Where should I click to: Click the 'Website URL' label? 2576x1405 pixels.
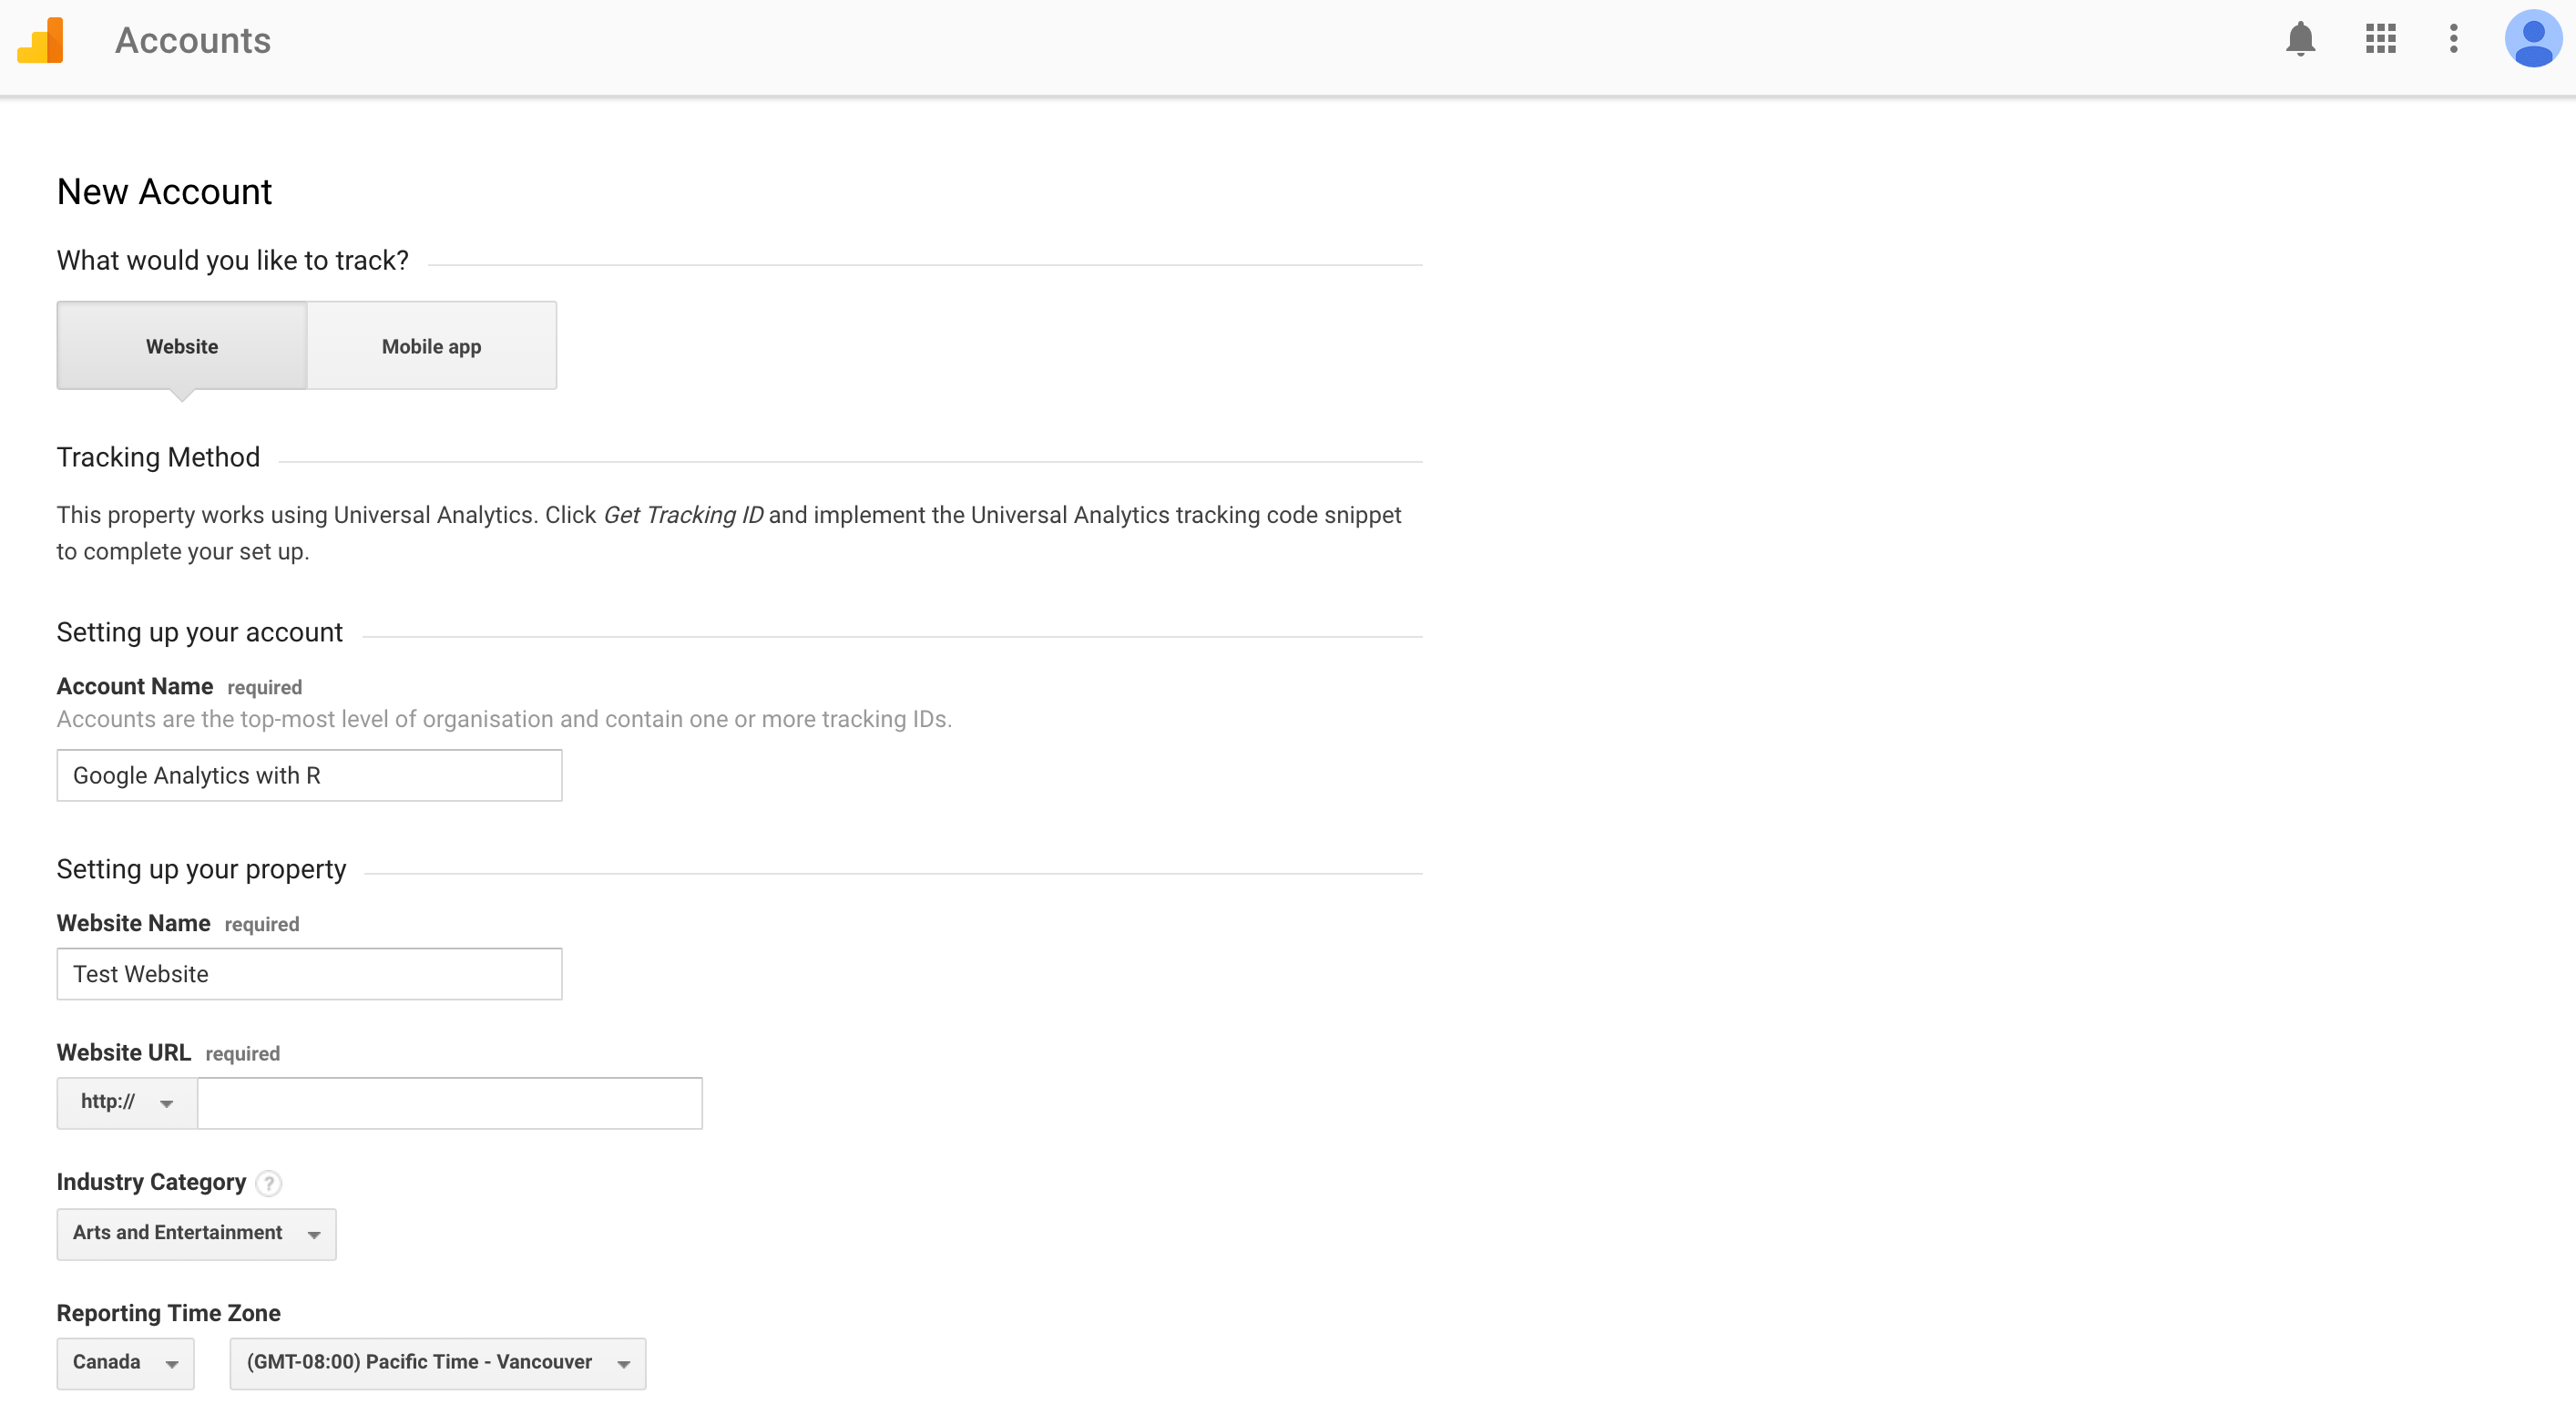click(x=123, y=1052)
